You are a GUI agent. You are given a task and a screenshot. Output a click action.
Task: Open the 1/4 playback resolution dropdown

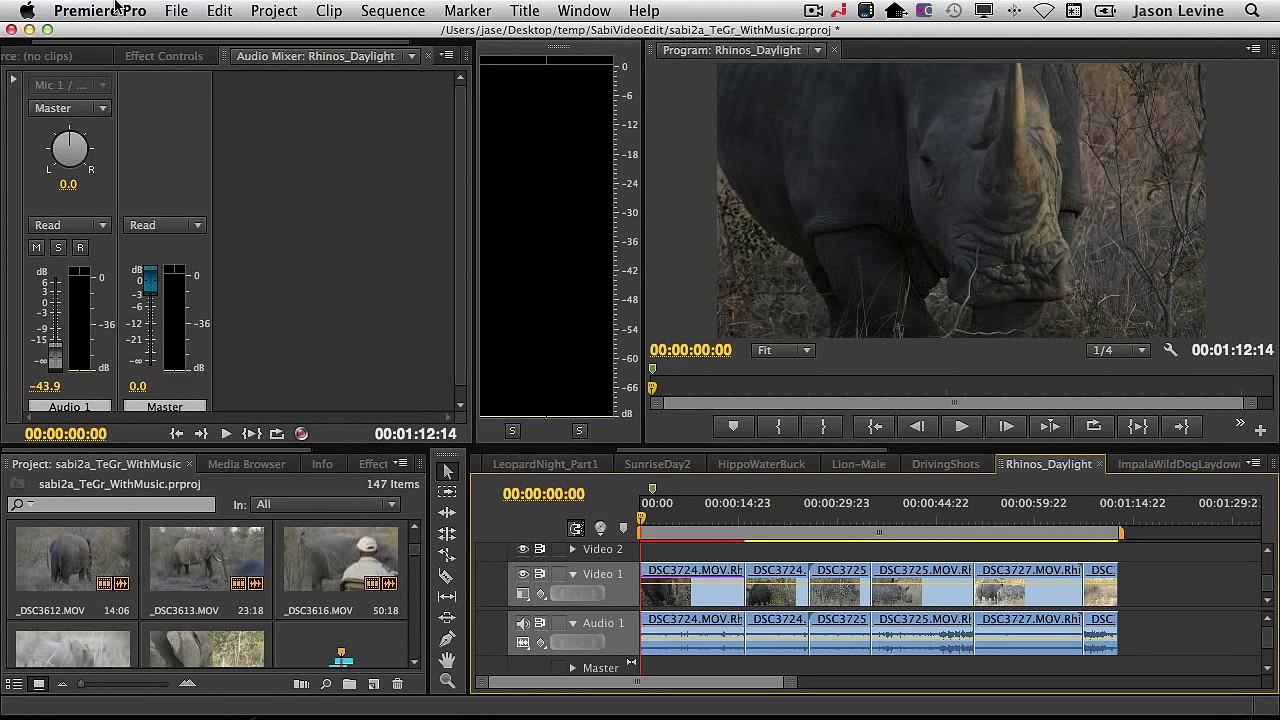[x=1119, y=350]
